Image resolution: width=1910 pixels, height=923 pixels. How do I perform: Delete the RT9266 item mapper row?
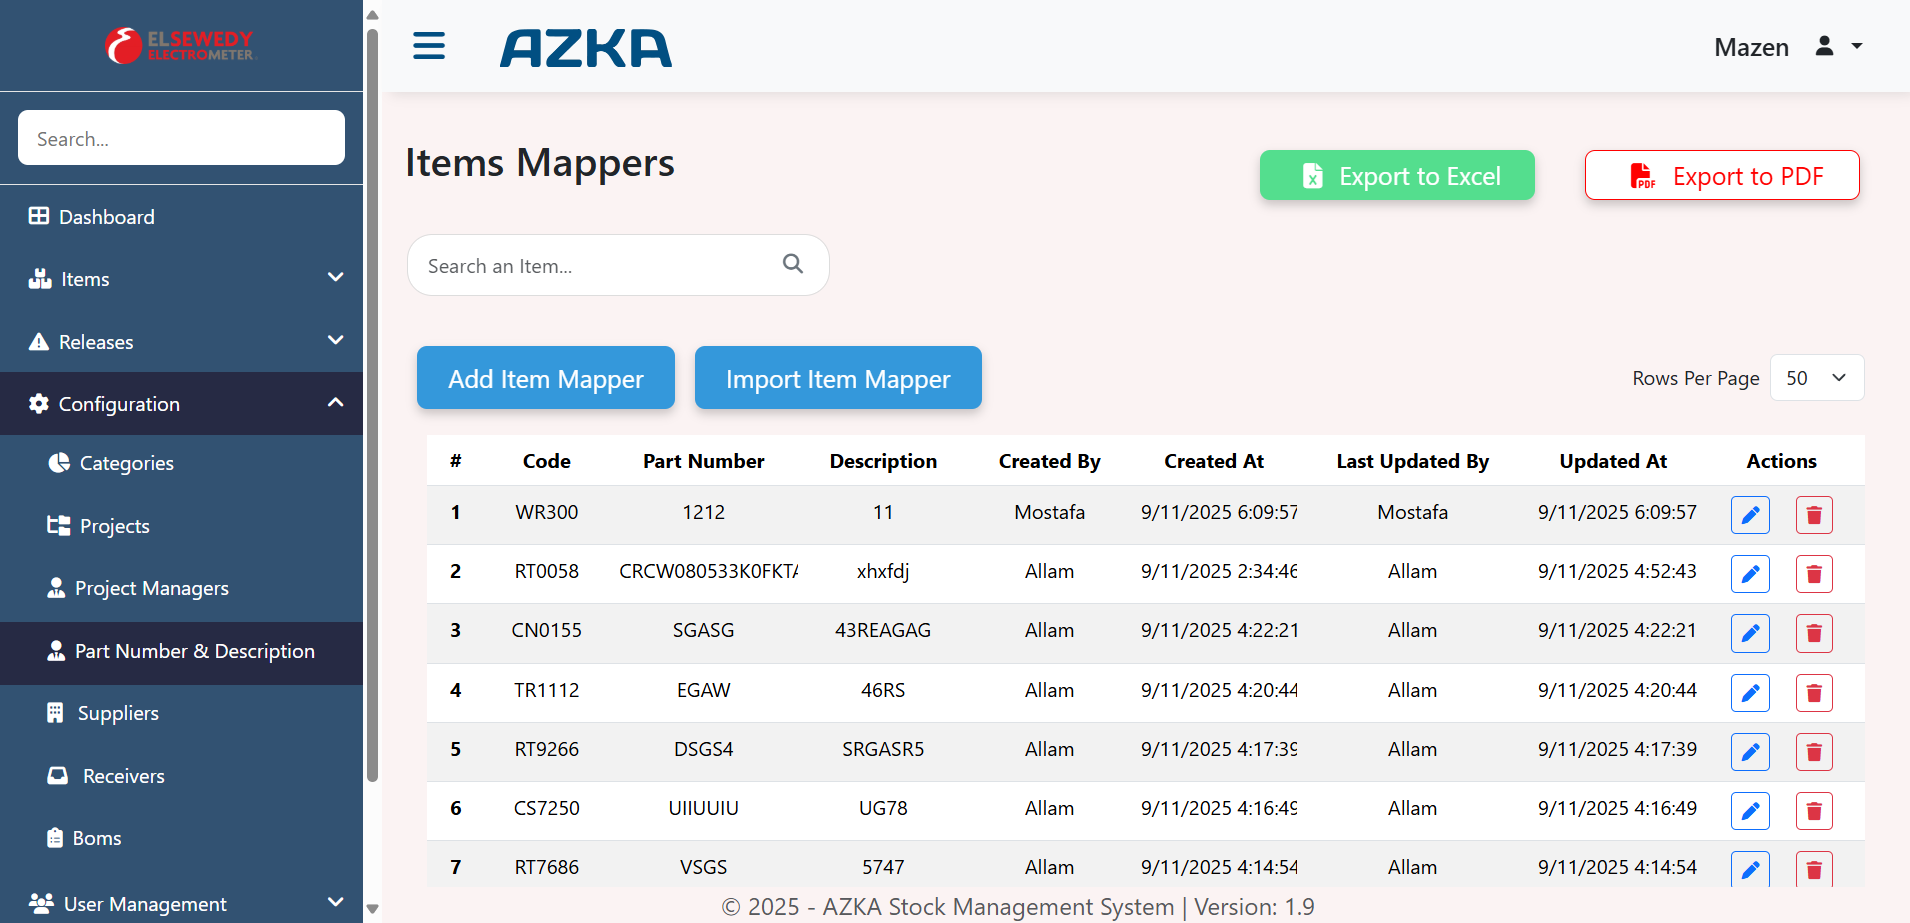(1813, 751)
